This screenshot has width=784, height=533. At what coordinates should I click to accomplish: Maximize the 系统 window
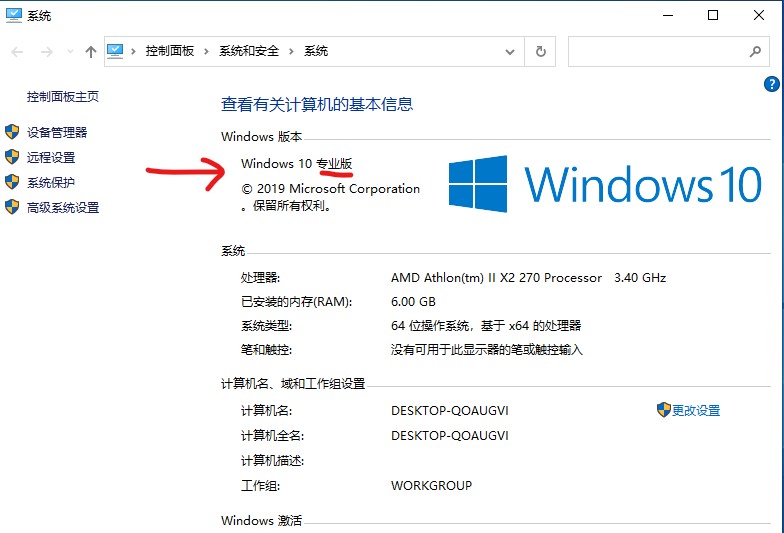[x=713, y=16]
